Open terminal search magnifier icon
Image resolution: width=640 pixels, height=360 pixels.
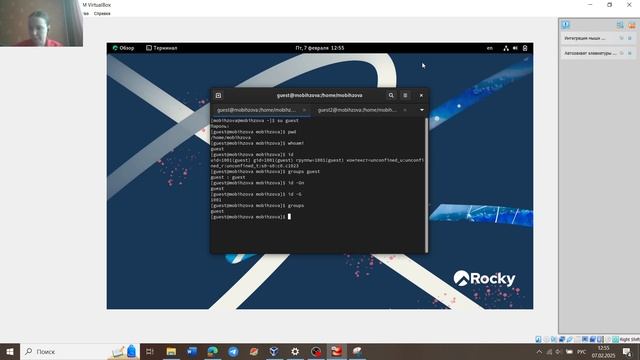pyautogui.click(x=391, y=96)
